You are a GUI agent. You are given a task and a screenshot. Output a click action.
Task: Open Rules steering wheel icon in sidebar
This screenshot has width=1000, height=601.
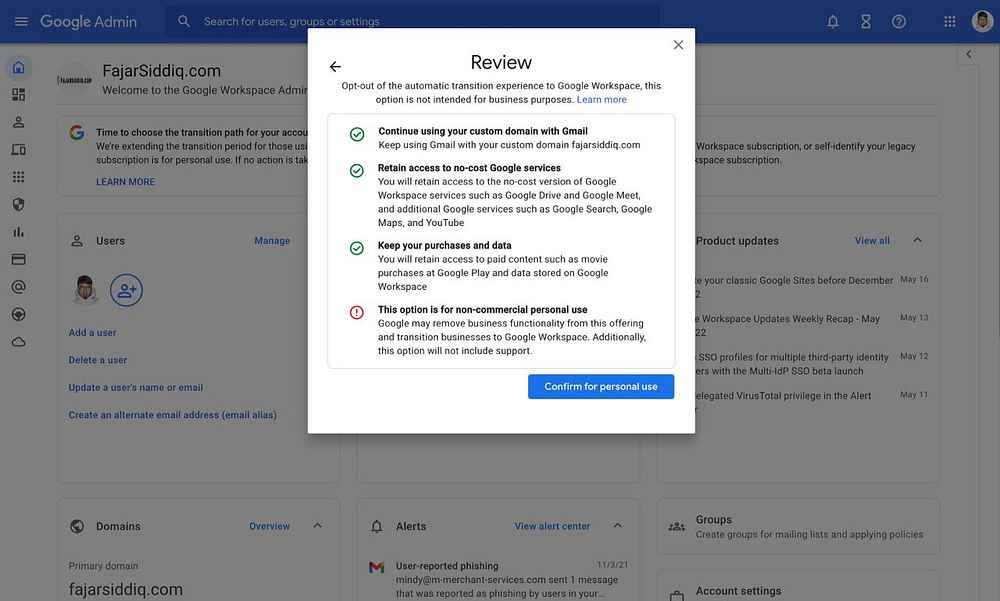[18, 314]
